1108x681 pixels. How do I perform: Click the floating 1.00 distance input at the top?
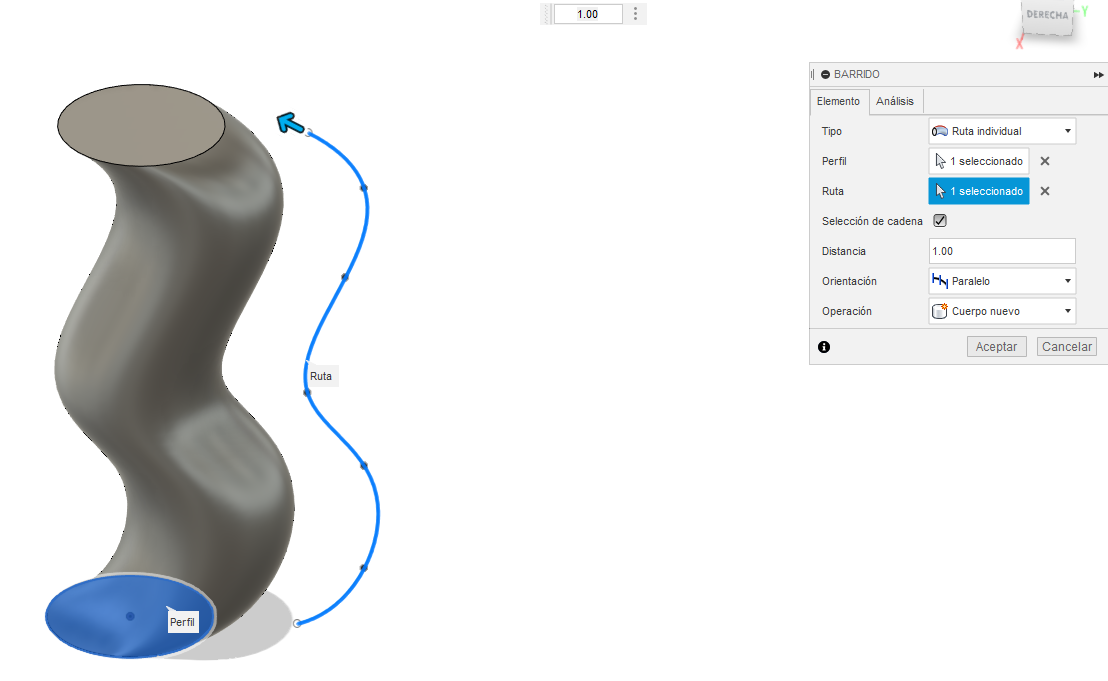click(x=588, y=14)
